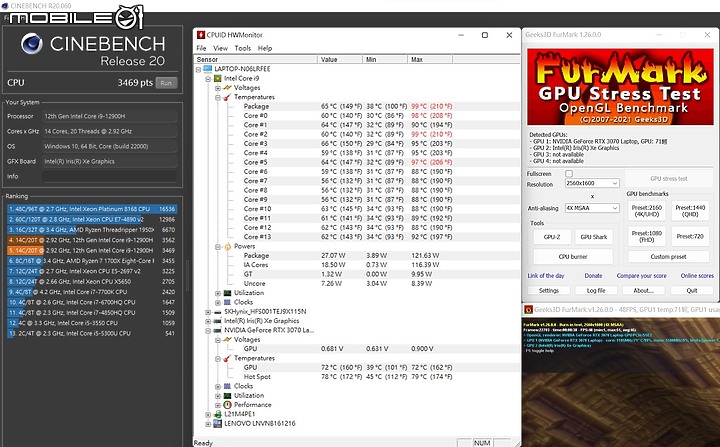720x447 pixels.
Task: Expand the Voltages node under Intel Core i9
Action: (x=218, y=88)
